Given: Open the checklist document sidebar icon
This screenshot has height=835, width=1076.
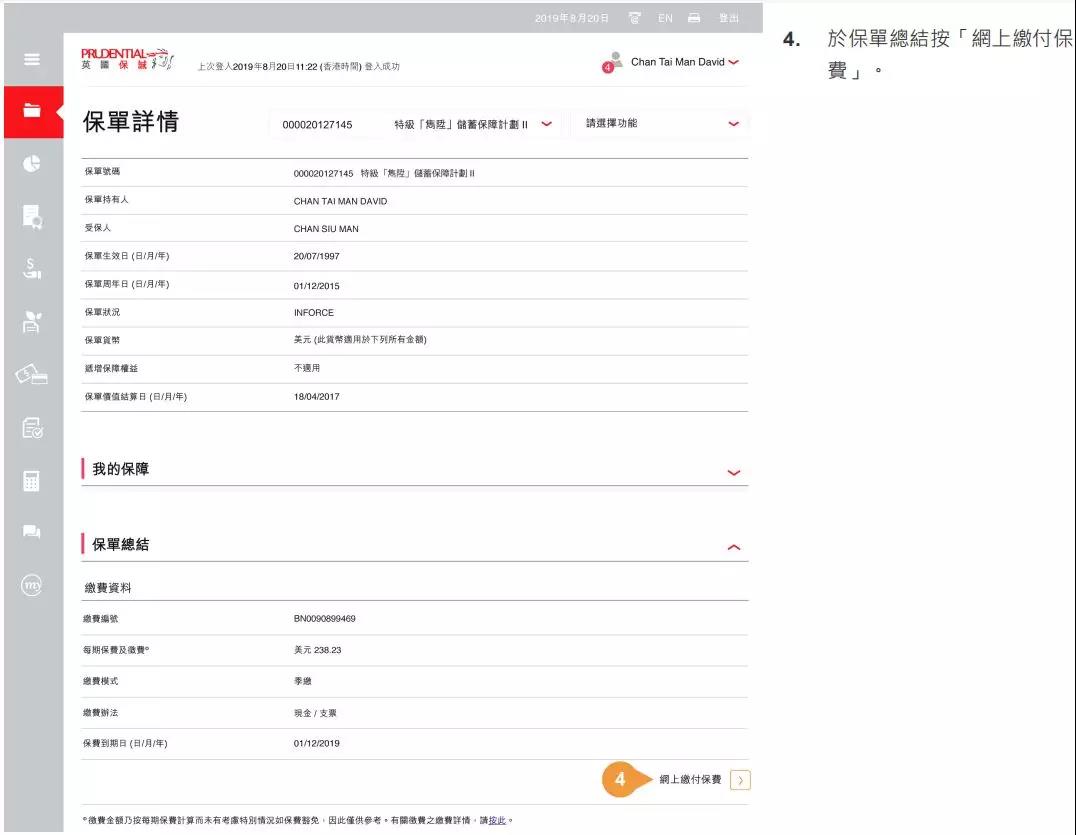Looking at the screenshot, I should pos(32,427).
